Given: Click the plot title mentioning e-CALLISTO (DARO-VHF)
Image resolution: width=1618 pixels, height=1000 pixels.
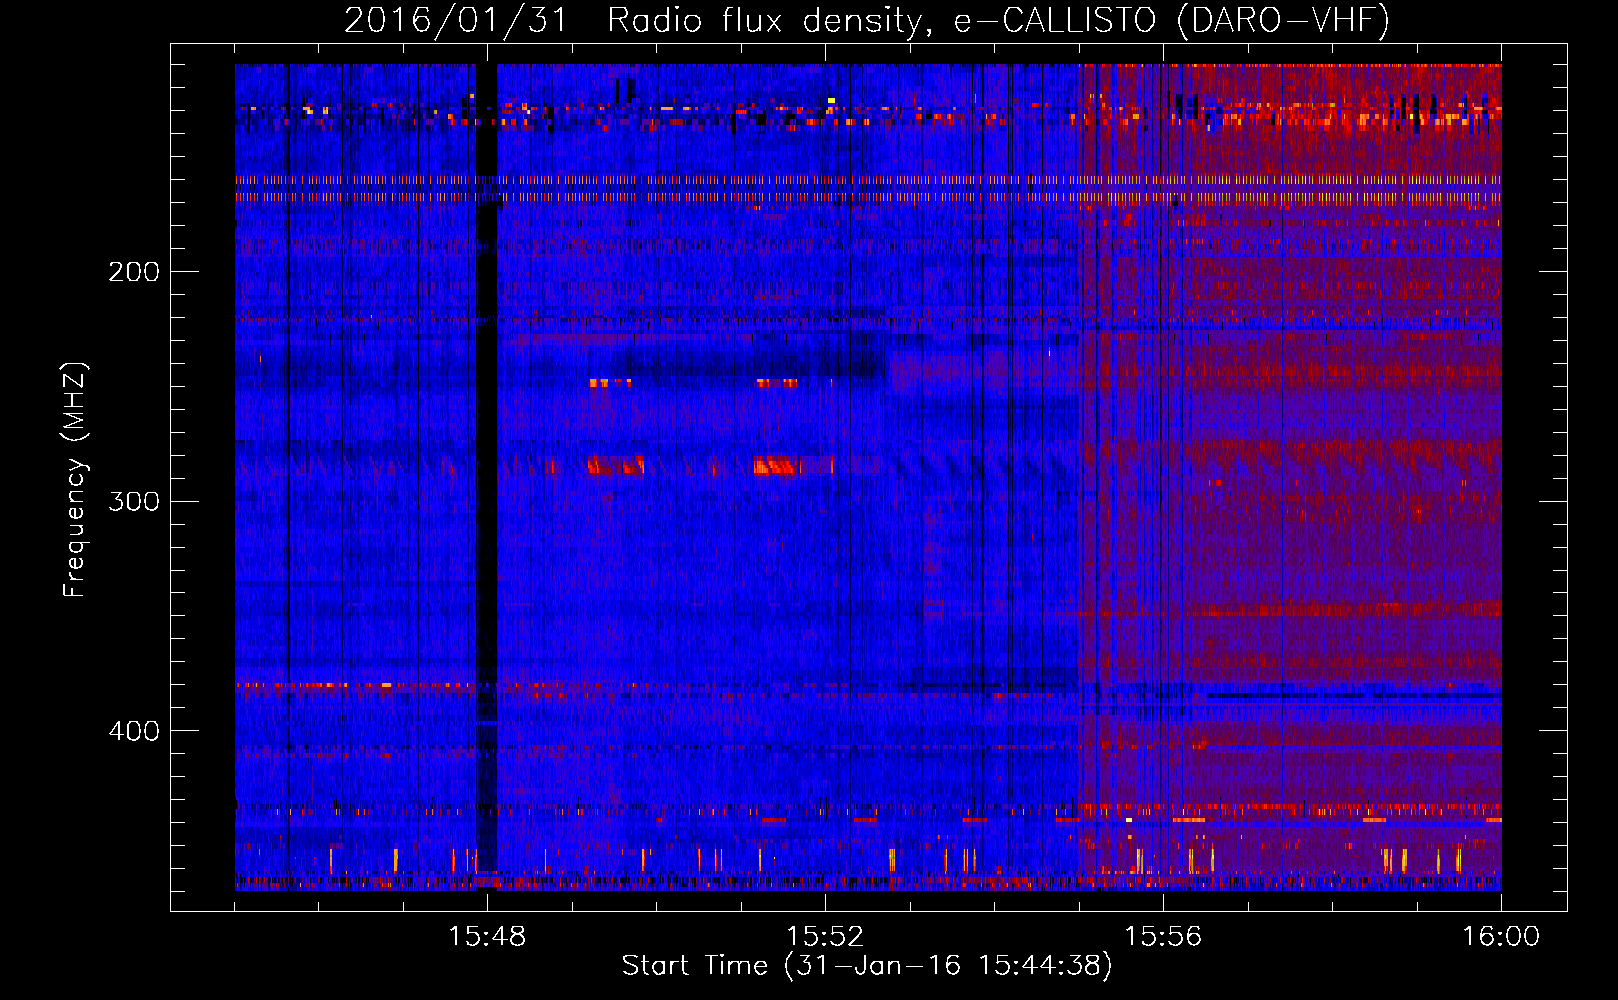Looking at the screenshot, I should point(867,21).
